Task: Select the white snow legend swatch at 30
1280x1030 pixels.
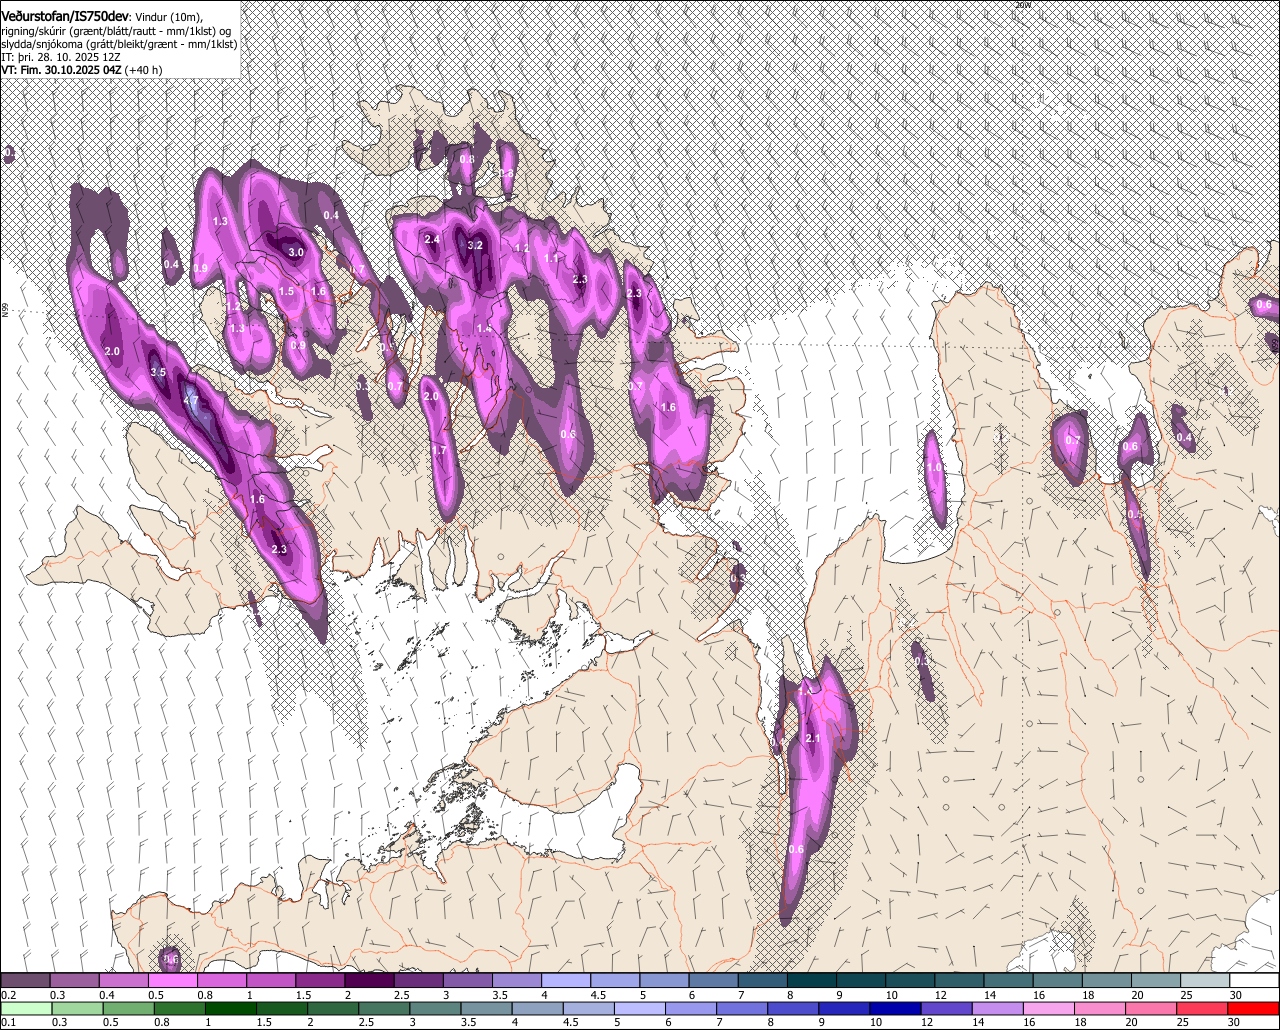Action: pos(1254,981)
